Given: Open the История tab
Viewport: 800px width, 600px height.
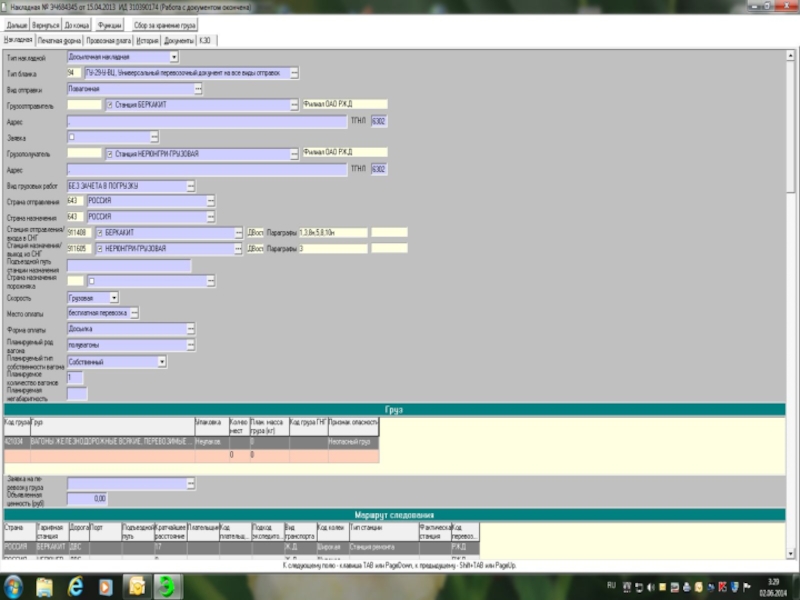Looking at the screenshot, I should point(148,41).
